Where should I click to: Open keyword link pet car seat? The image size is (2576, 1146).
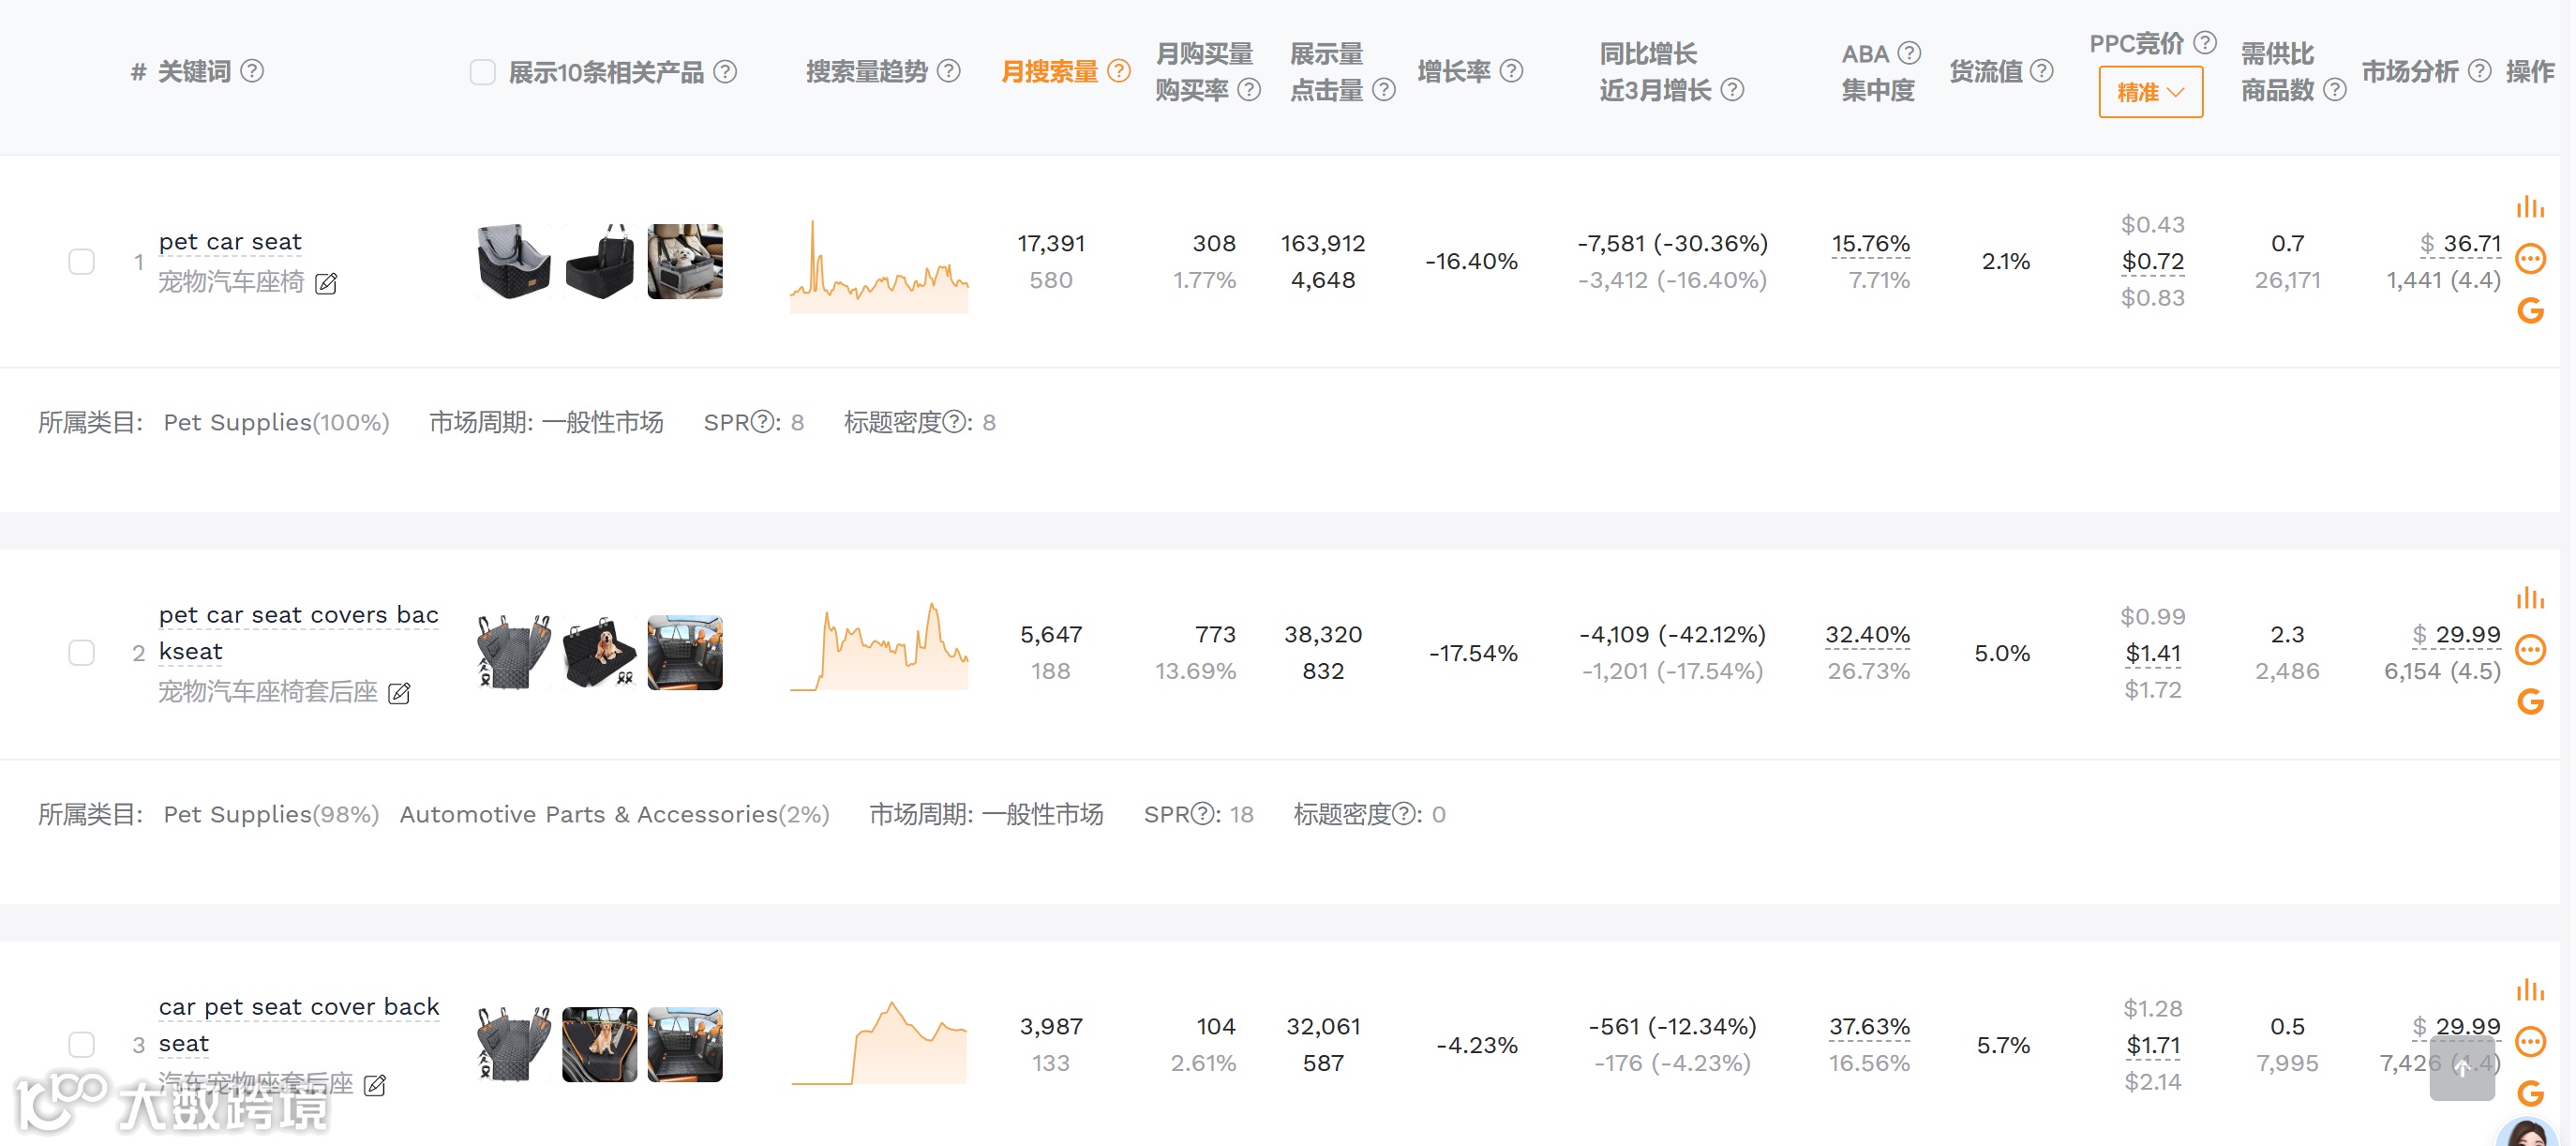[230, 242]
